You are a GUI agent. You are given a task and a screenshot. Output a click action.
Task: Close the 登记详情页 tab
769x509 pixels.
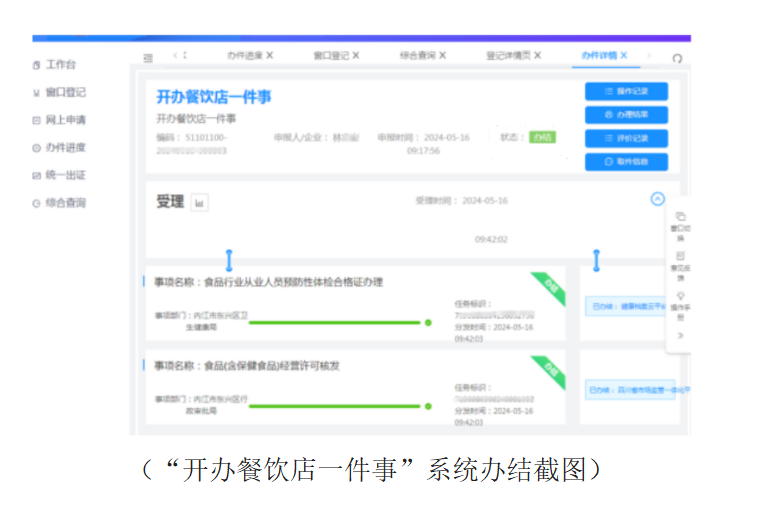tap(538, 55)
